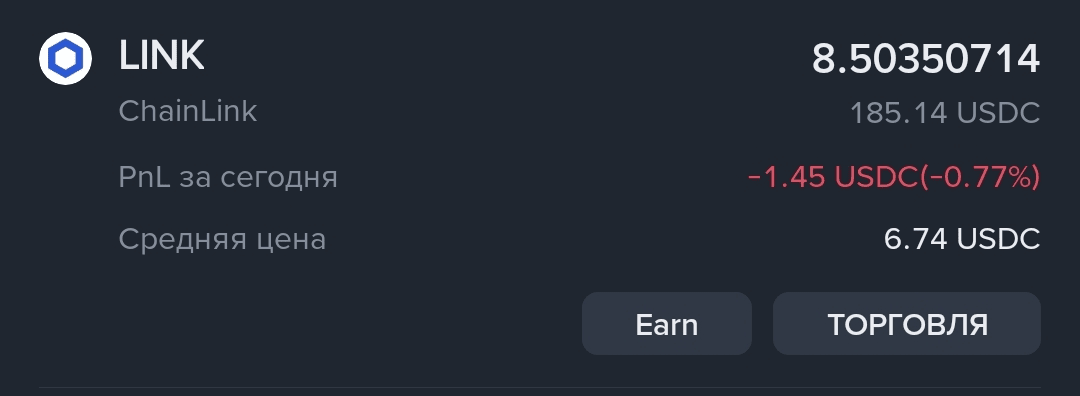Click the 185.14 USDC valuation
The width and height of the screenshot is (1080, 396).
coord(945,114)
